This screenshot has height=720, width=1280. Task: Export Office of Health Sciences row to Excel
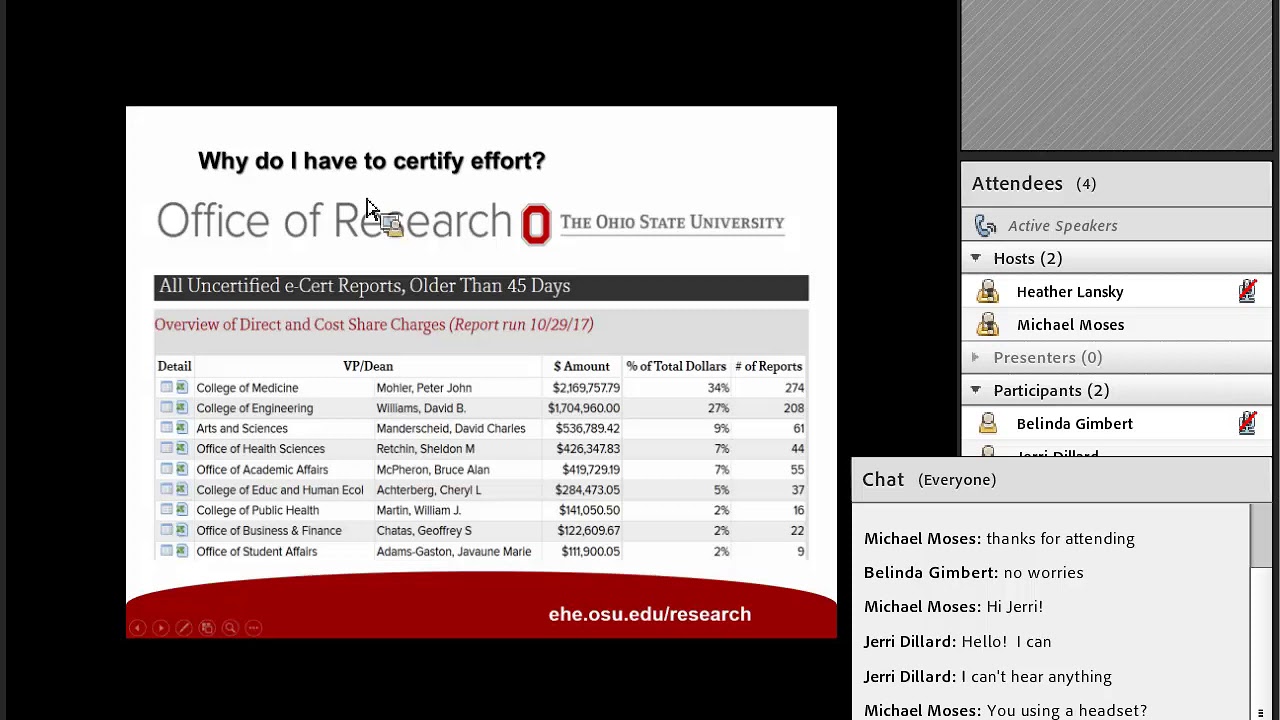(x=181, y=448)
